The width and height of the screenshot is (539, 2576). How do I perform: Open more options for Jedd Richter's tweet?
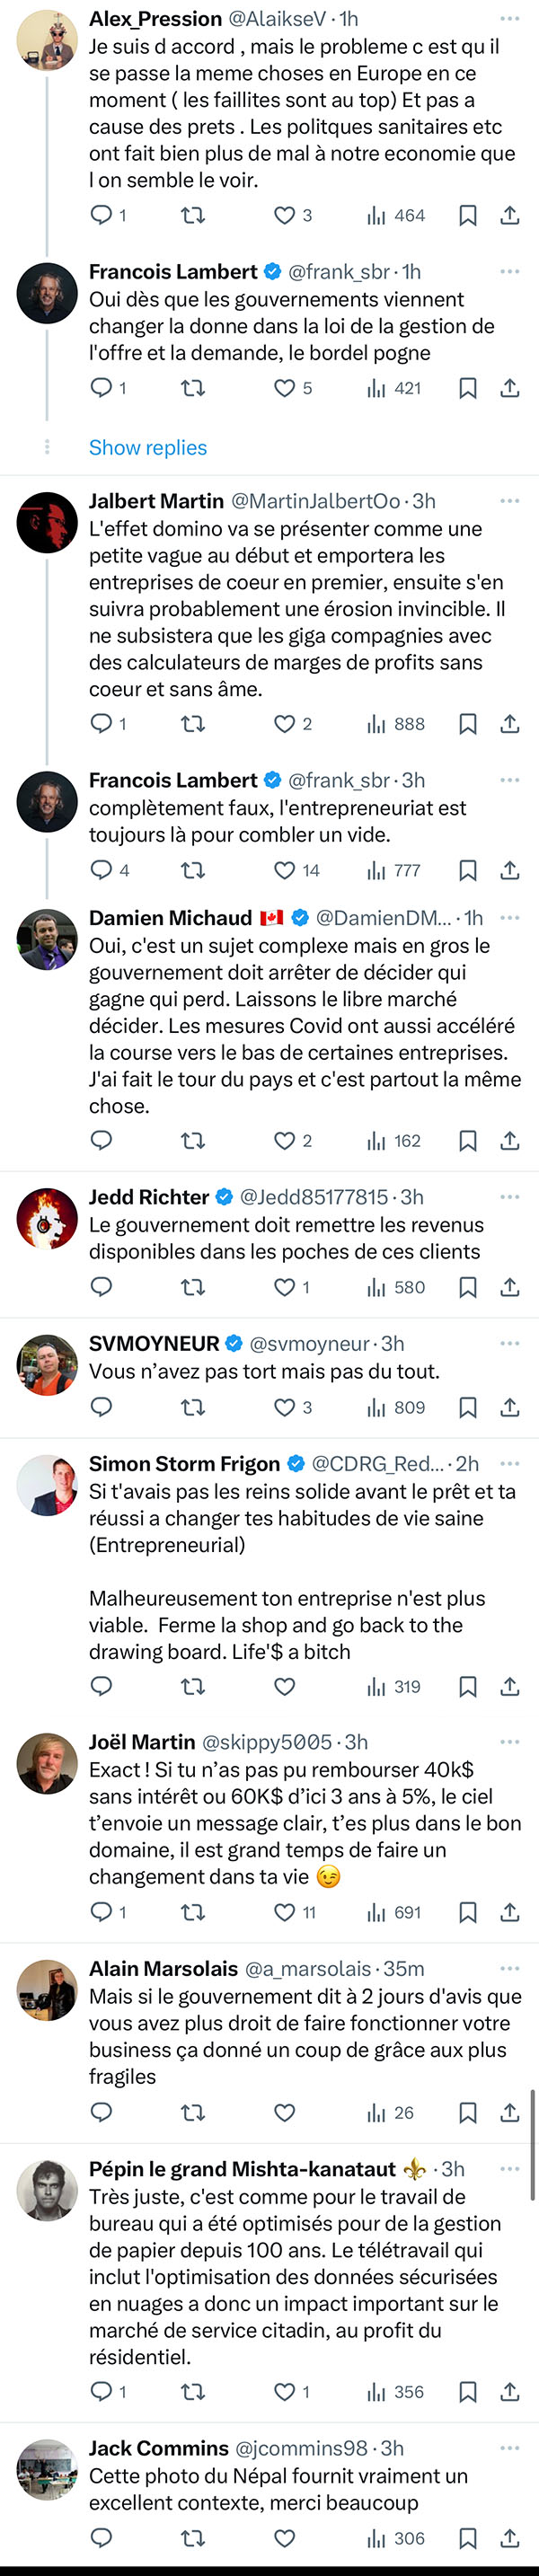click(x=510, y=1197)
